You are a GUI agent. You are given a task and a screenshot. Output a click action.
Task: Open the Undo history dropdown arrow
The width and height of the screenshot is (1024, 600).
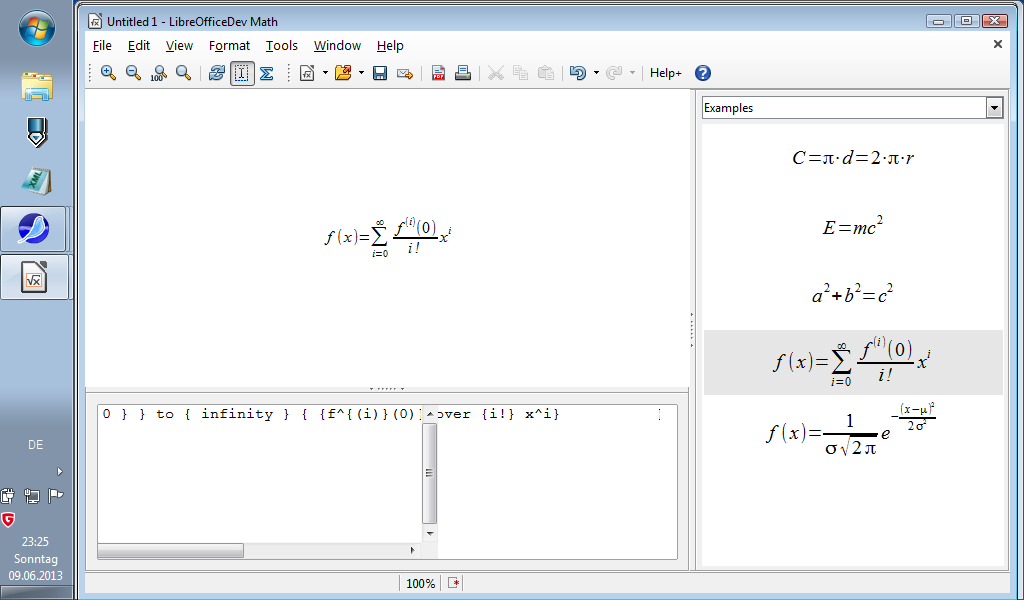596,73
